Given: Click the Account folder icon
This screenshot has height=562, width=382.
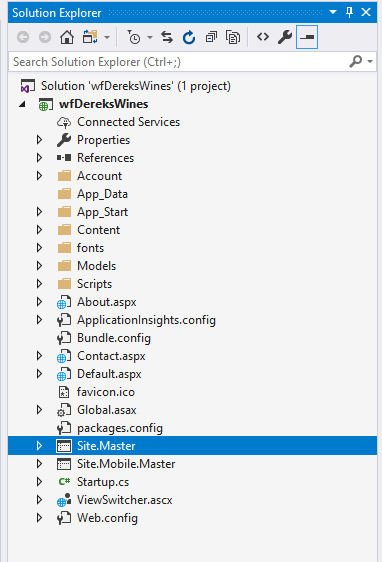Looking at the screenshot, I should click(x=64, y=176).
